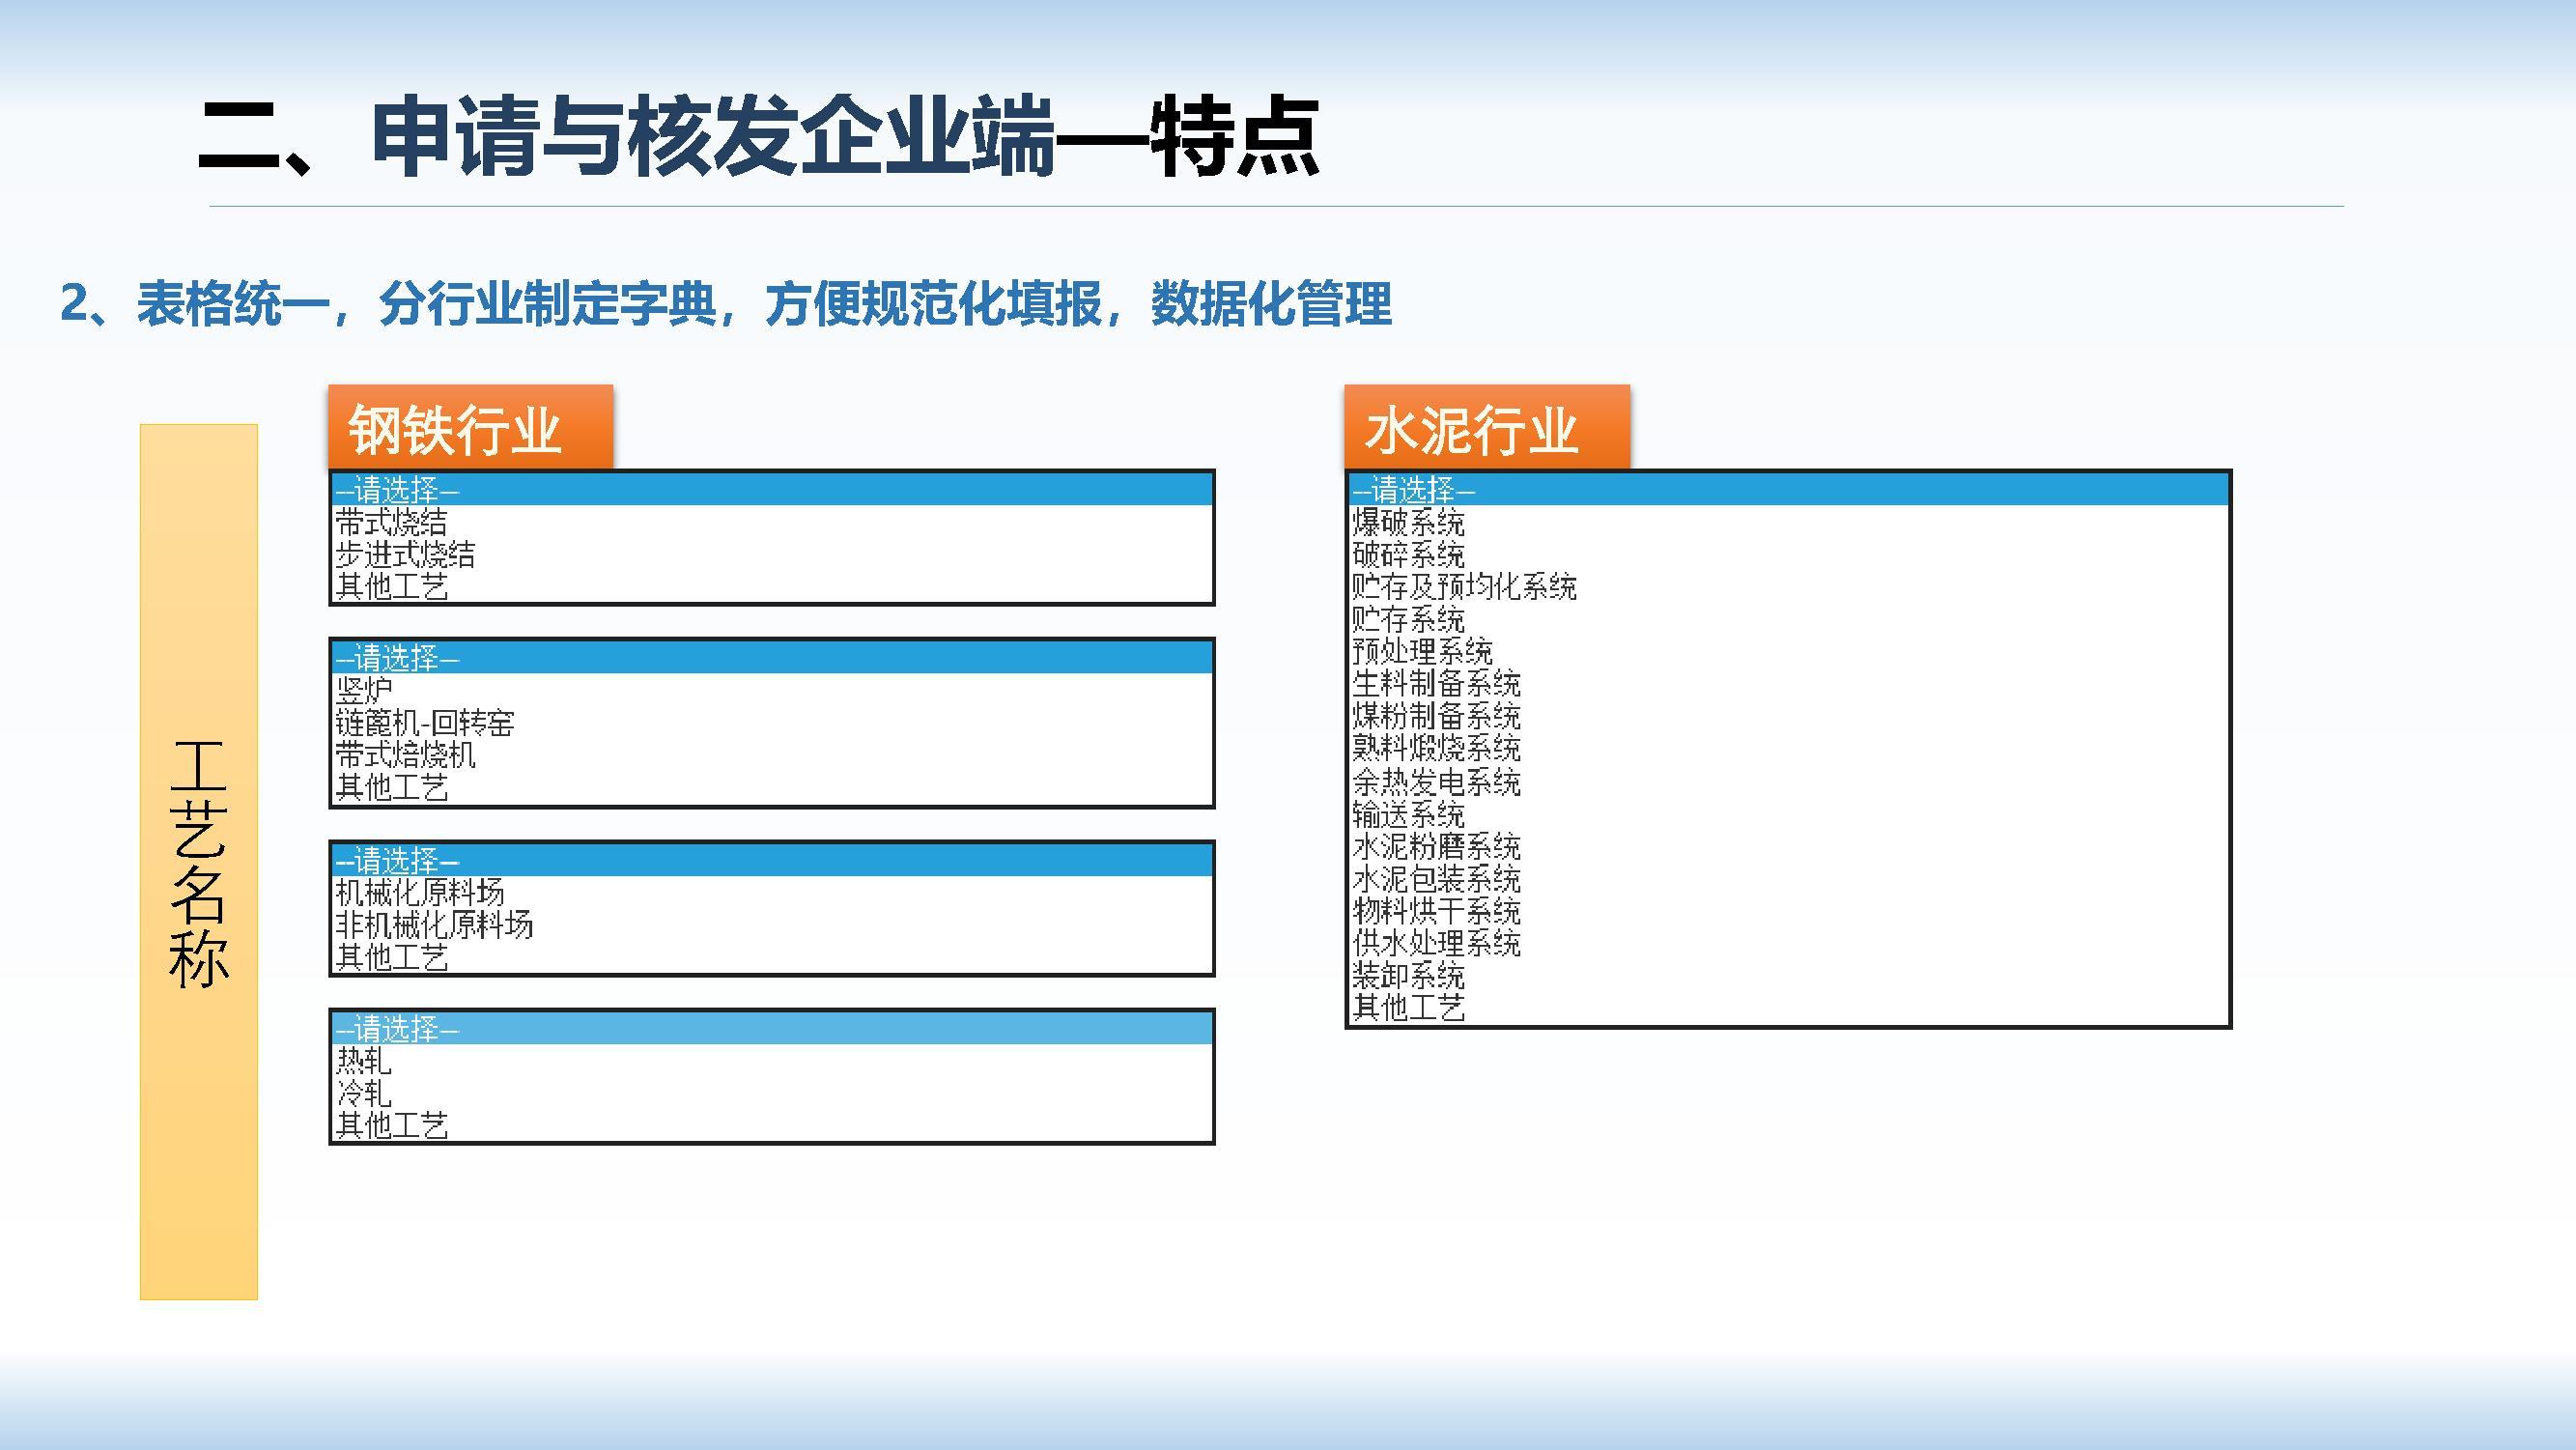The width and height of the screenshot is (2576, 1450).
Task: Choose 机械化原料场 option
Action: pyautogui.click(x=420, y=892)
